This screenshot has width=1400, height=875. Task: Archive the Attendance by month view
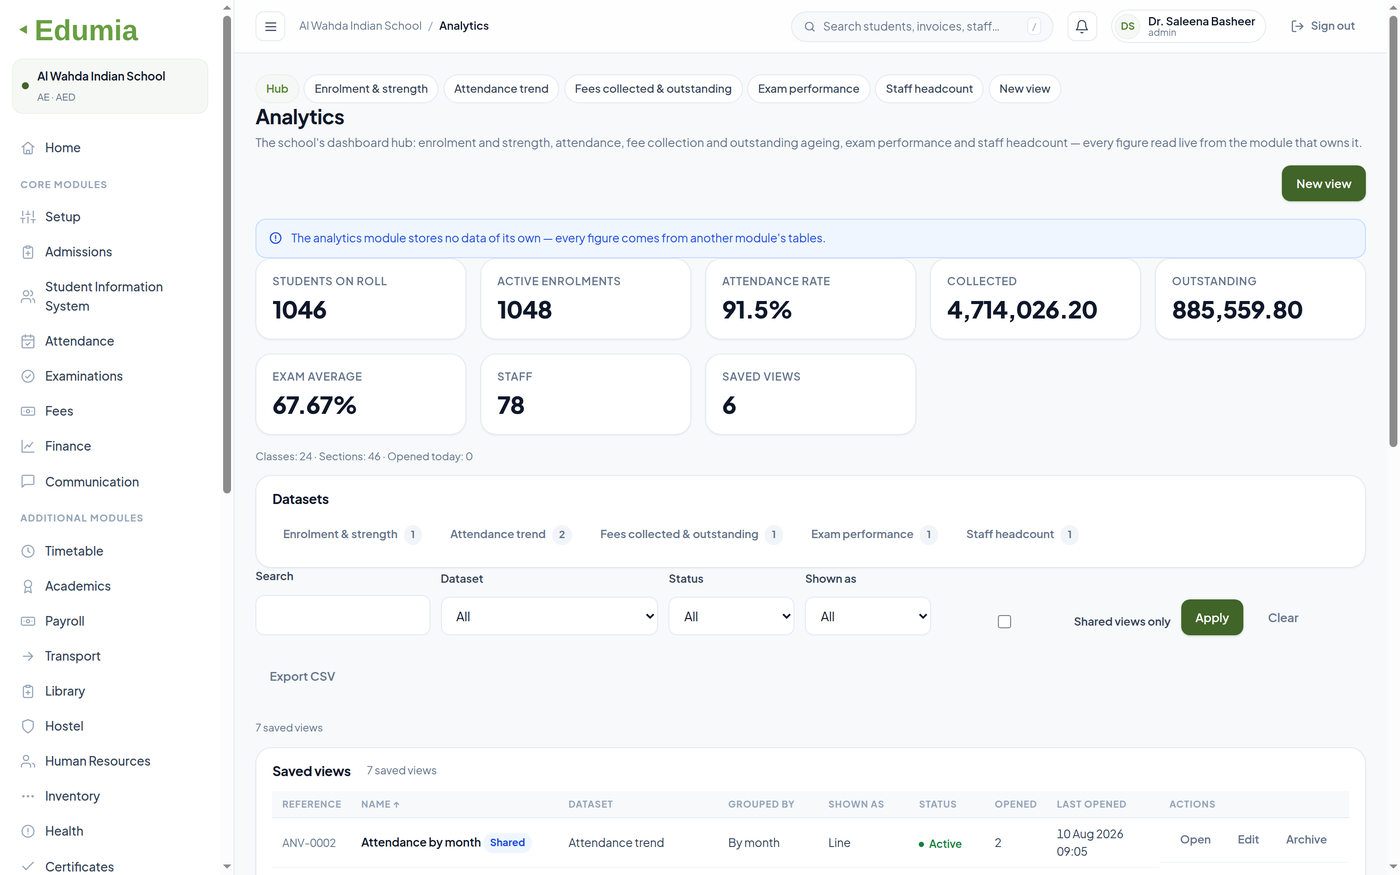[x=1306, y=840]
